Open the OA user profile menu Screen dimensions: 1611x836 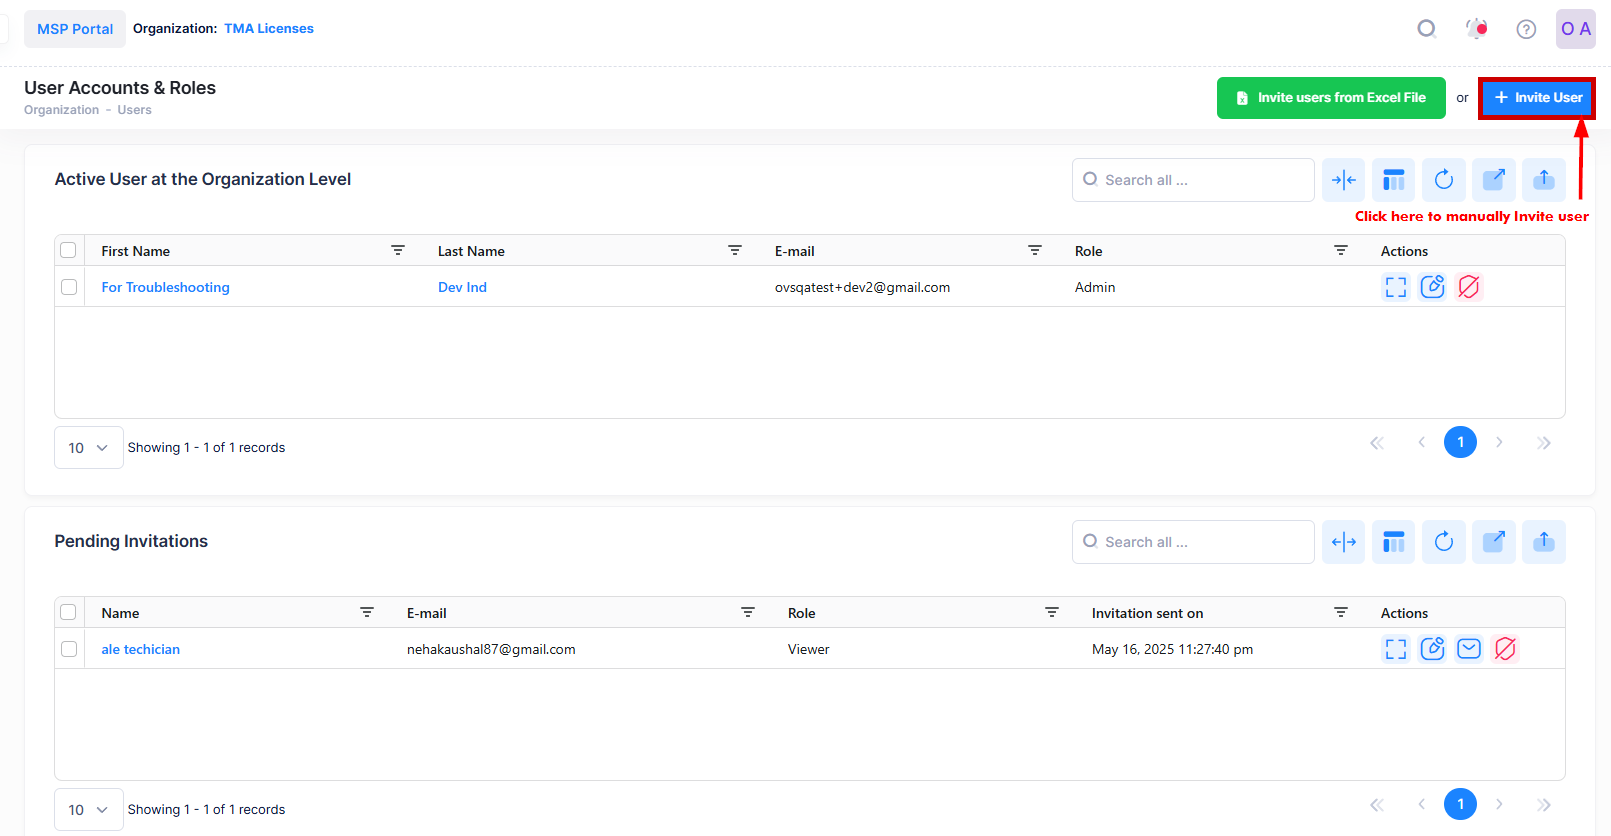[x=1575, y=29]
